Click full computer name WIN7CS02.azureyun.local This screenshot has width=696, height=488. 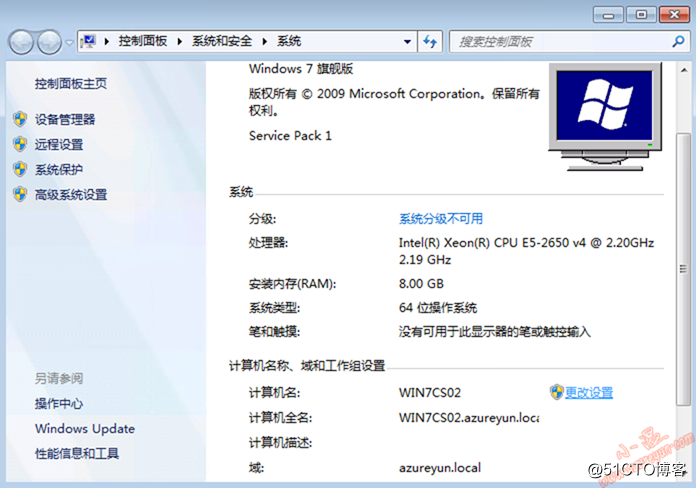(x=469, y=418)
